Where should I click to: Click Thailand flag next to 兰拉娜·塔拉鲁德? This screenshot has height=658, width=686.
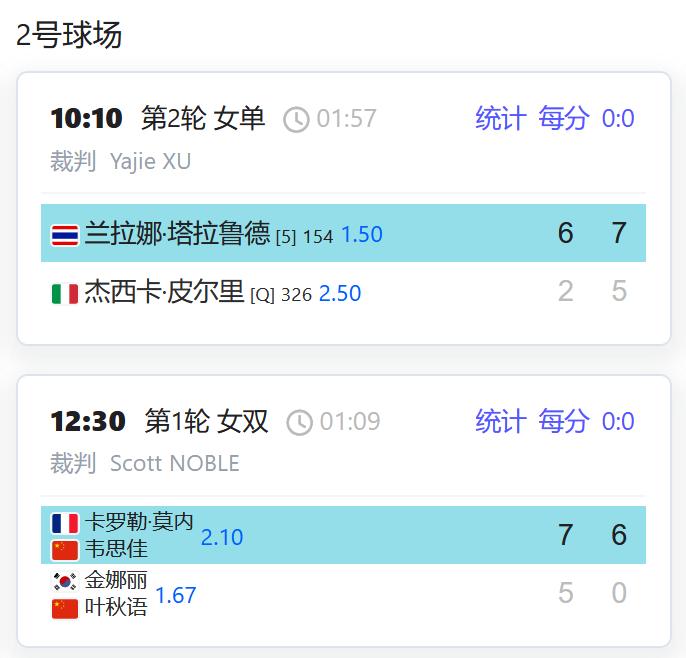pyautogui.click(x=65, y=235)
